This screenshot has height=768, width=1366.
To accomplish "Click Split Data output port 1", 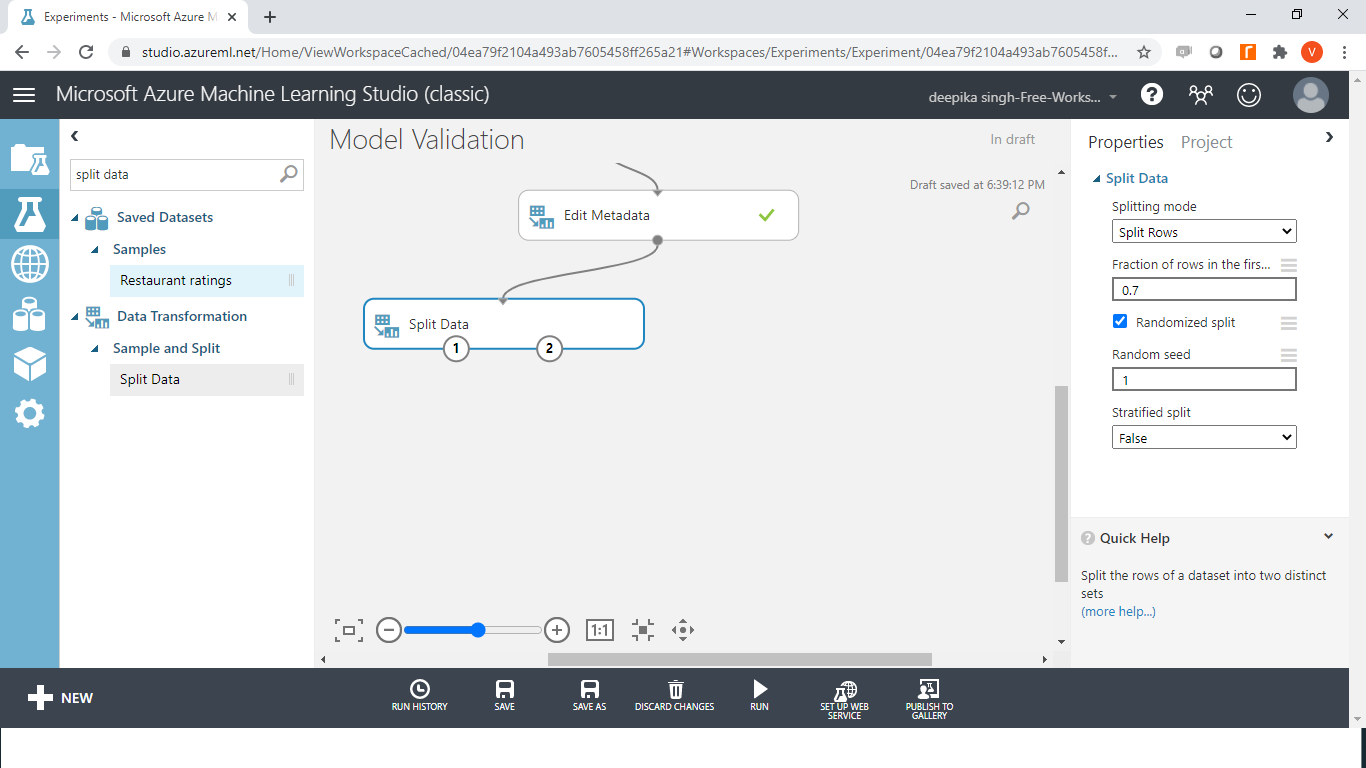I will point(456,348).
